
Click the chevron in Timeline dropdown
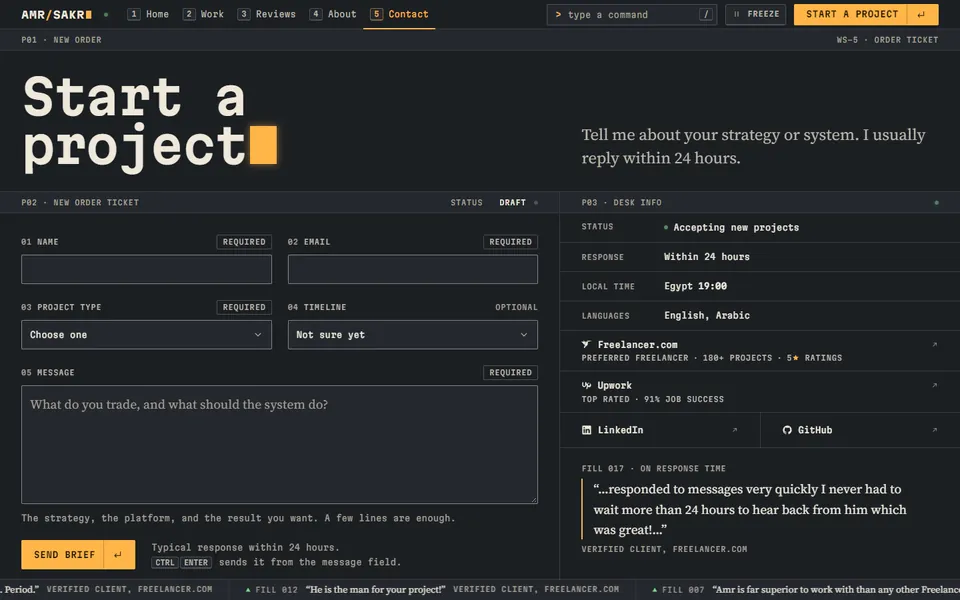(524, 335)
